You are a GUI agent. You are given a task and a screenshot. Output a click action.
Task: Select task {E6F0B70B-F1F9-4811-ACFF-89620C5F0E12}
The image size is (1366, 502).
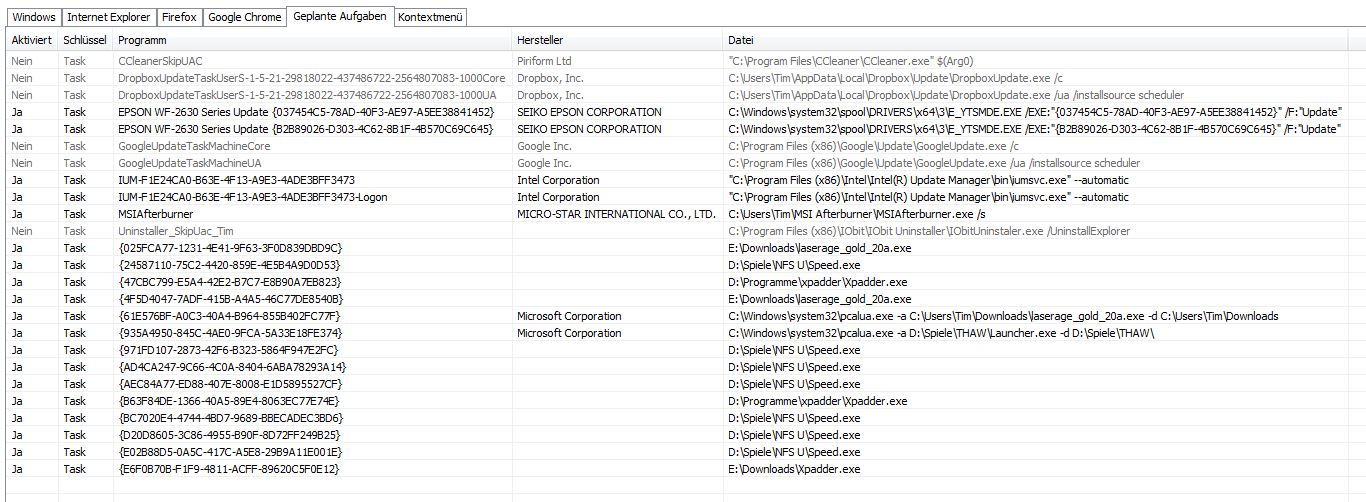click(x=686, y=468)
